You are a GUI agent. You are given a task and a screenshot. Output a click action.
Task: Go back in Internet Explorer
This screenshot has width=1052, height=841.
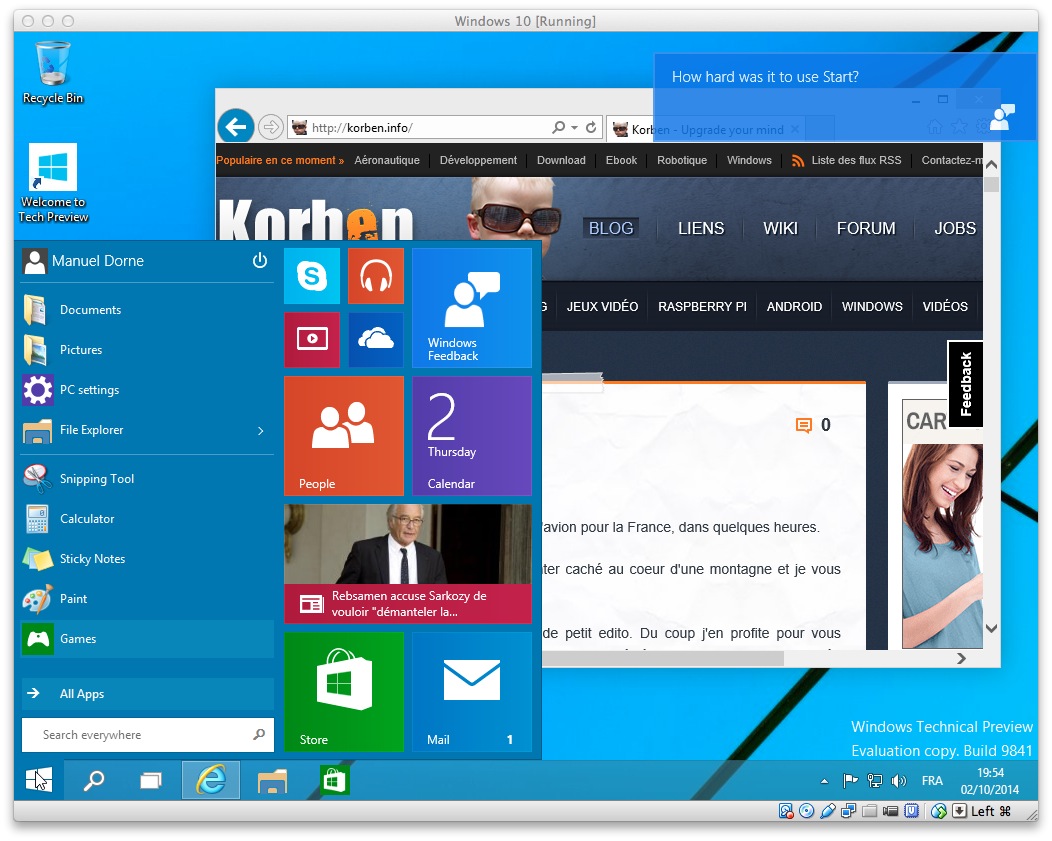(235, 126)
